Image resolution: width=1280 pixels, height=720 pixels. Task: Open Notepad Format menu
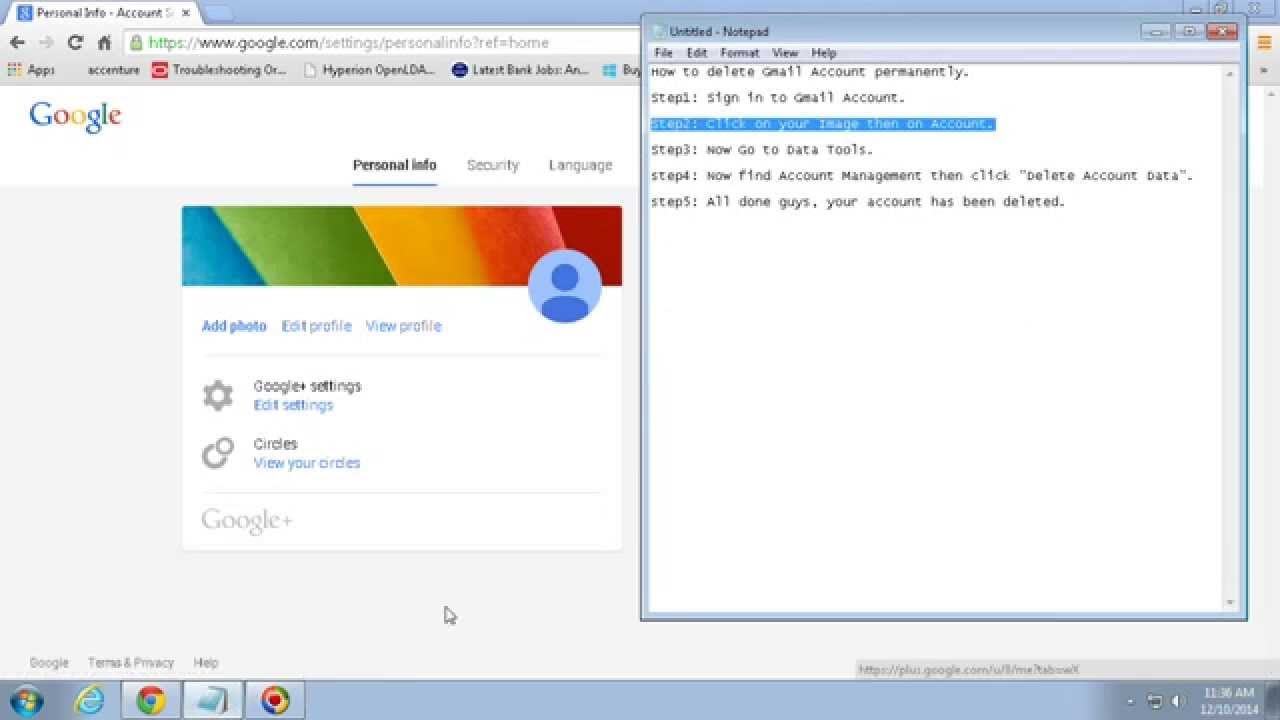(740, 53)
